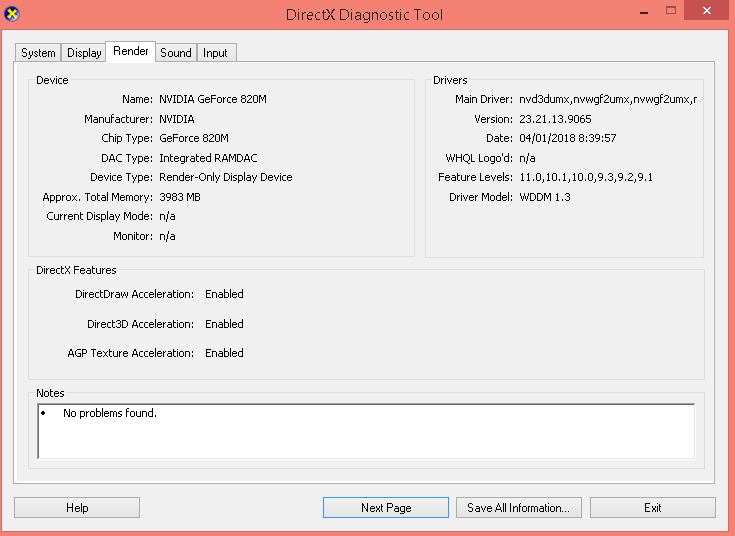
Task: Click the Help button
Action: coord(77,507)
